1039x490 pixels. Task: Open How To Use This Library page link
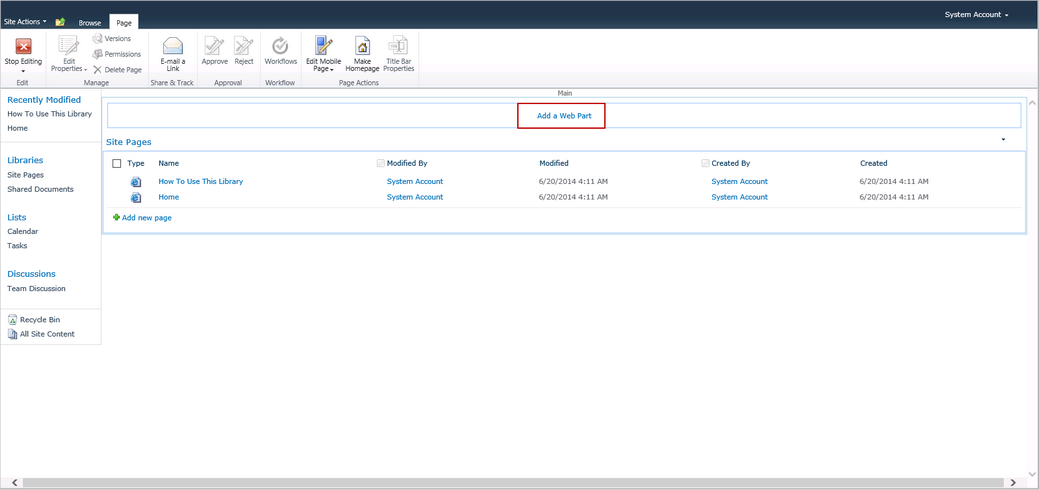click(201, 181)
